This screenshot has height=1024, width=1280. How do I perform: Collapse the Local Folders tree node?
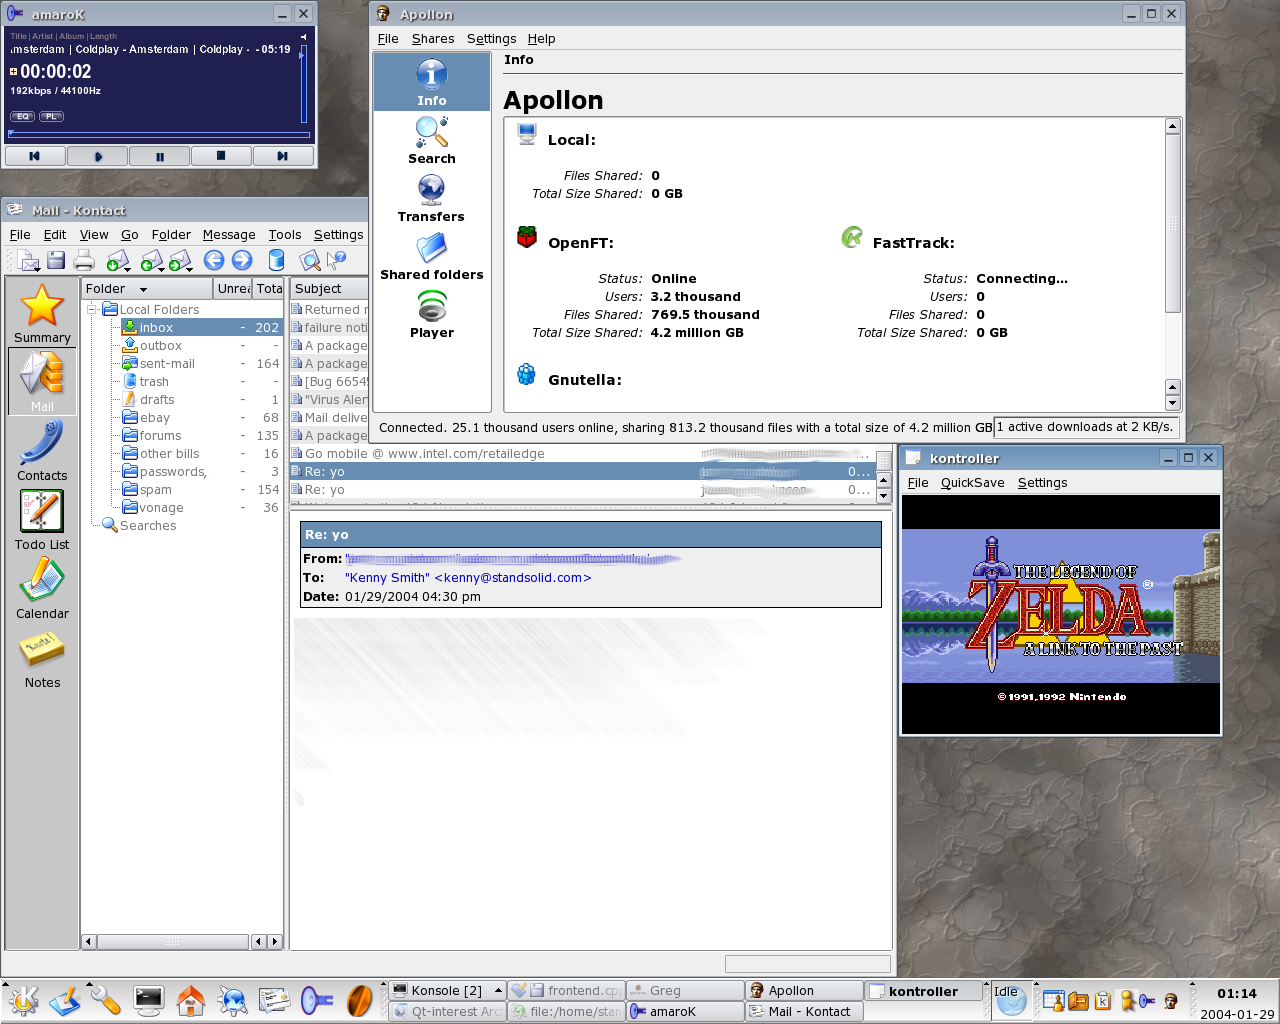coord(92,310)
